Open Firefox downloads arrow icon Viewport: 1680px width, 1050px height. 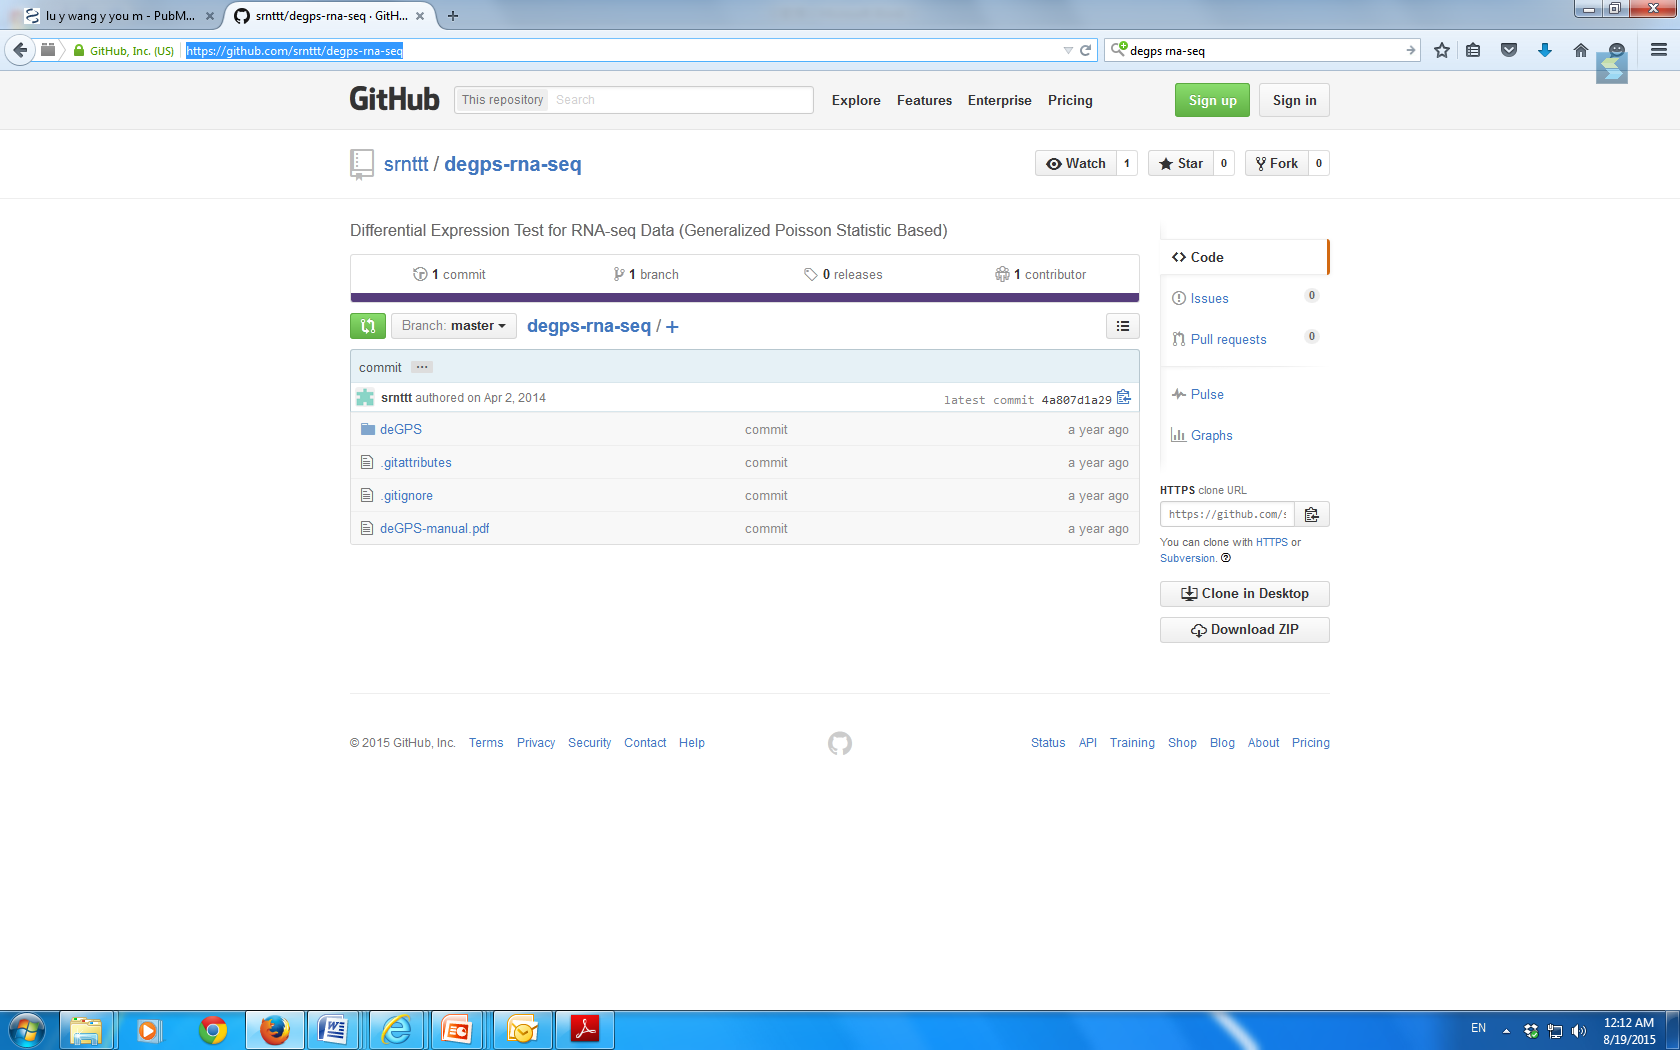(x=1544, y=50)
